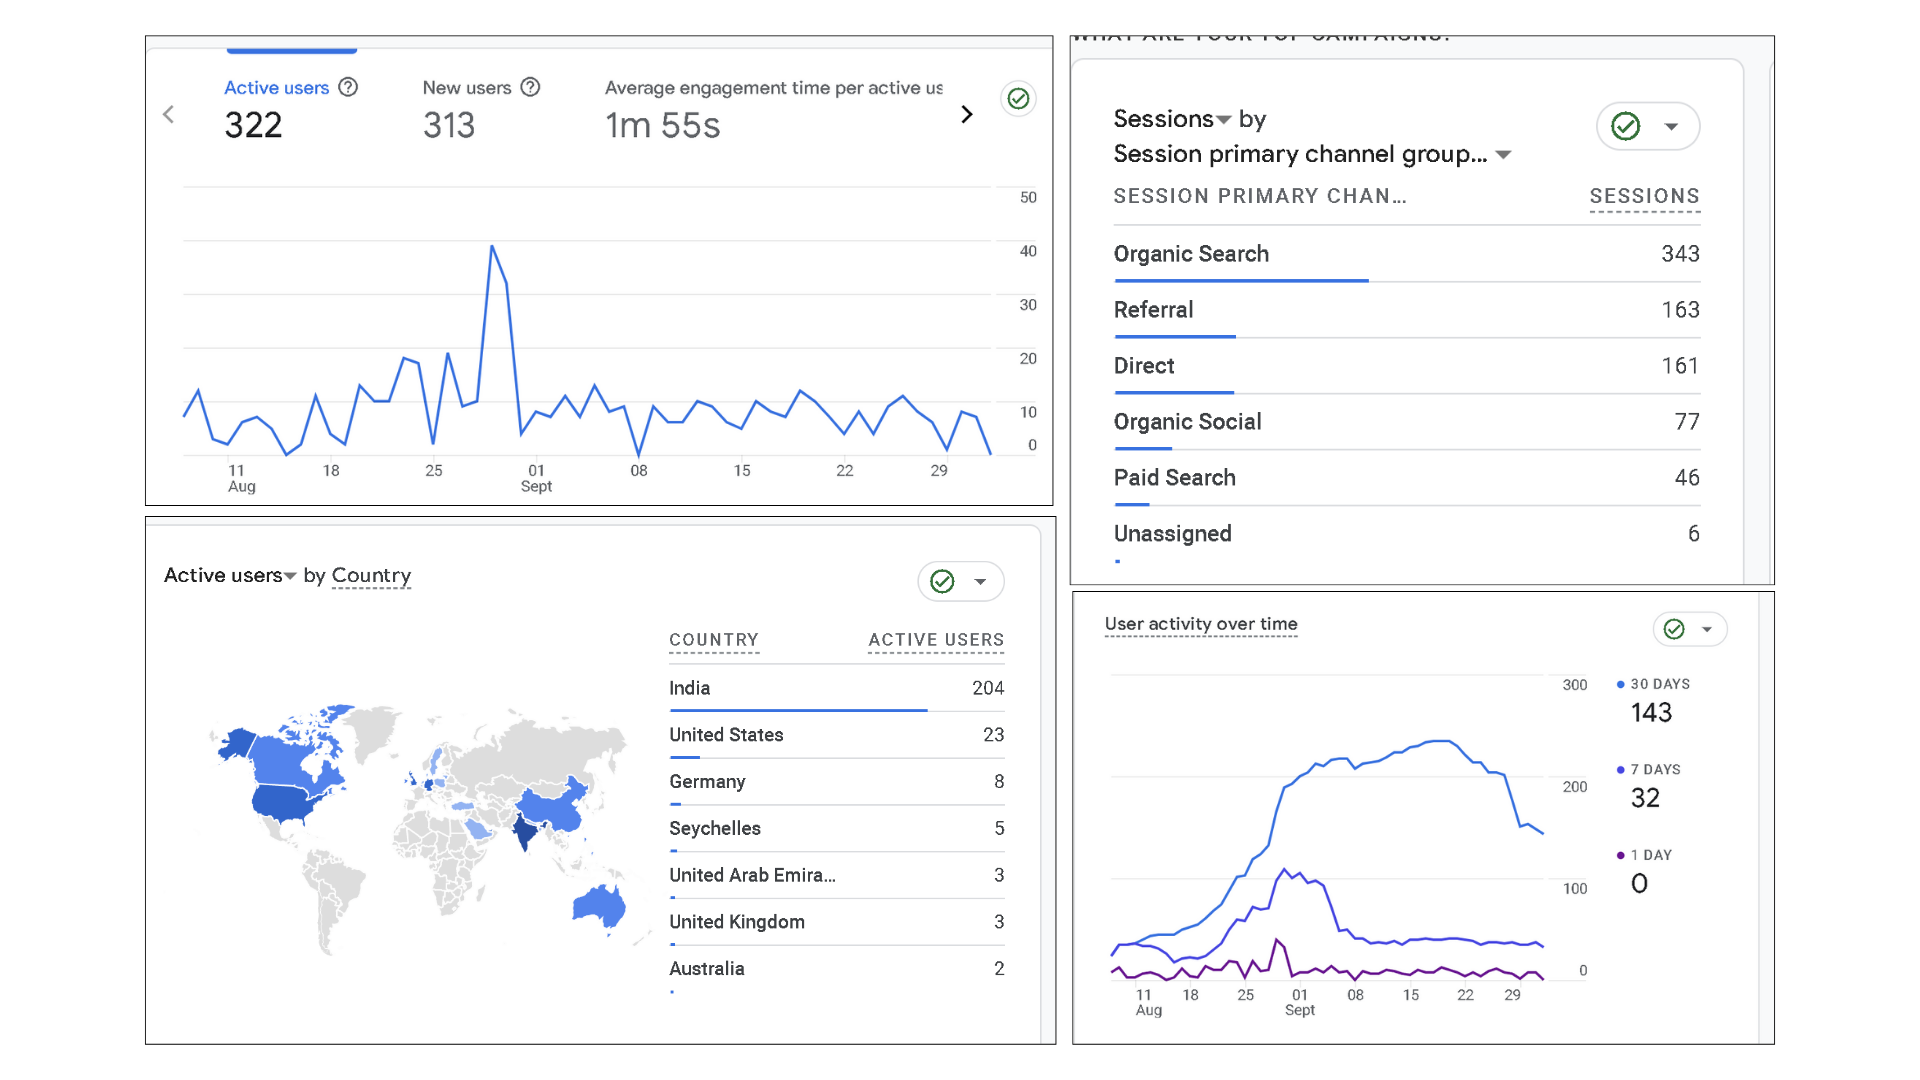Click help icon next to Active users
The width and height of the screenshot is (1920, 1080).
pyautogui.click(x=348, y=87)
